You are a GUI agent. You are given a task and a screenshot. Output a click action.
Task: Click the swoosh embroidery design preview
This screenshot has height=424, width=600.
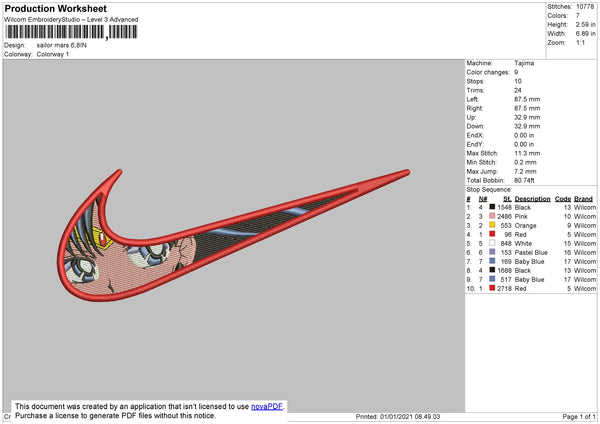(233, 235)
